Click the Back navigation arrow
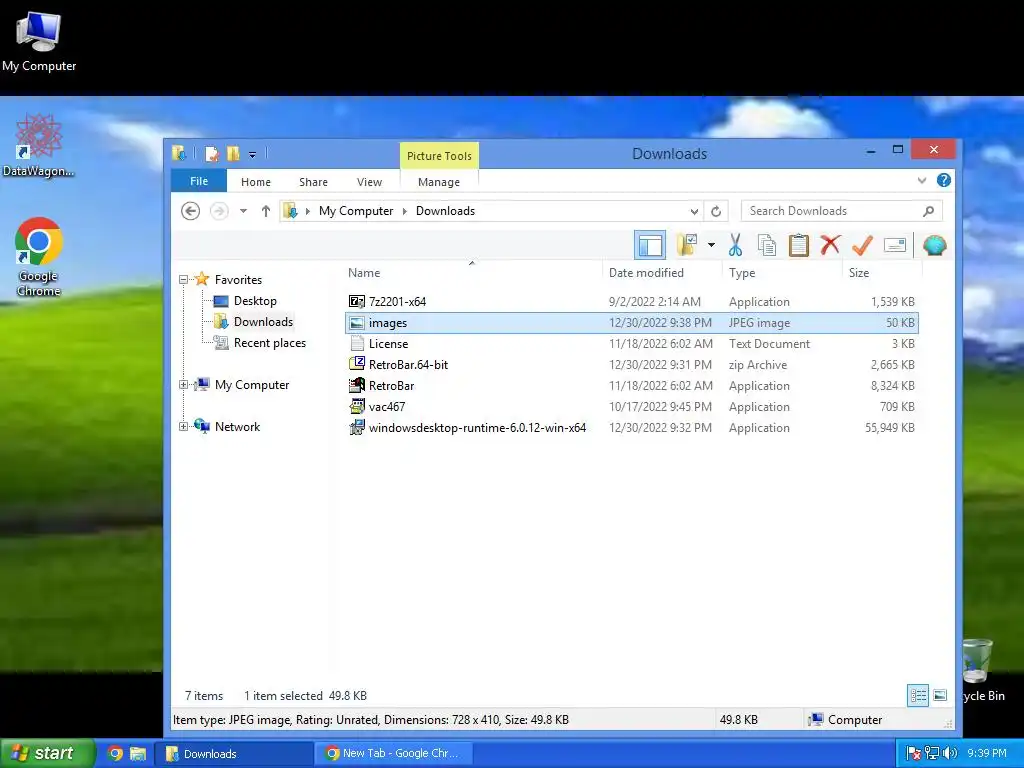This screenshot has height=768, width=1024. click(x=190, y=211)
